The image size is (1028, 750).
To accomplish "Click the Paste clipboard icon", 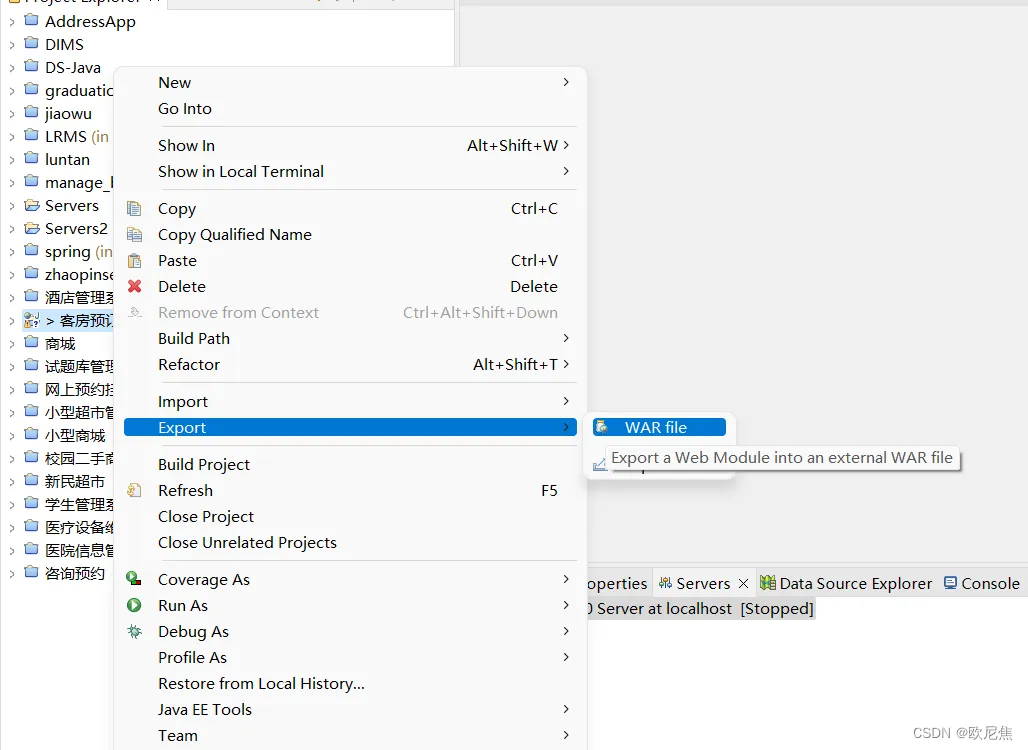I will click(134, 261).
